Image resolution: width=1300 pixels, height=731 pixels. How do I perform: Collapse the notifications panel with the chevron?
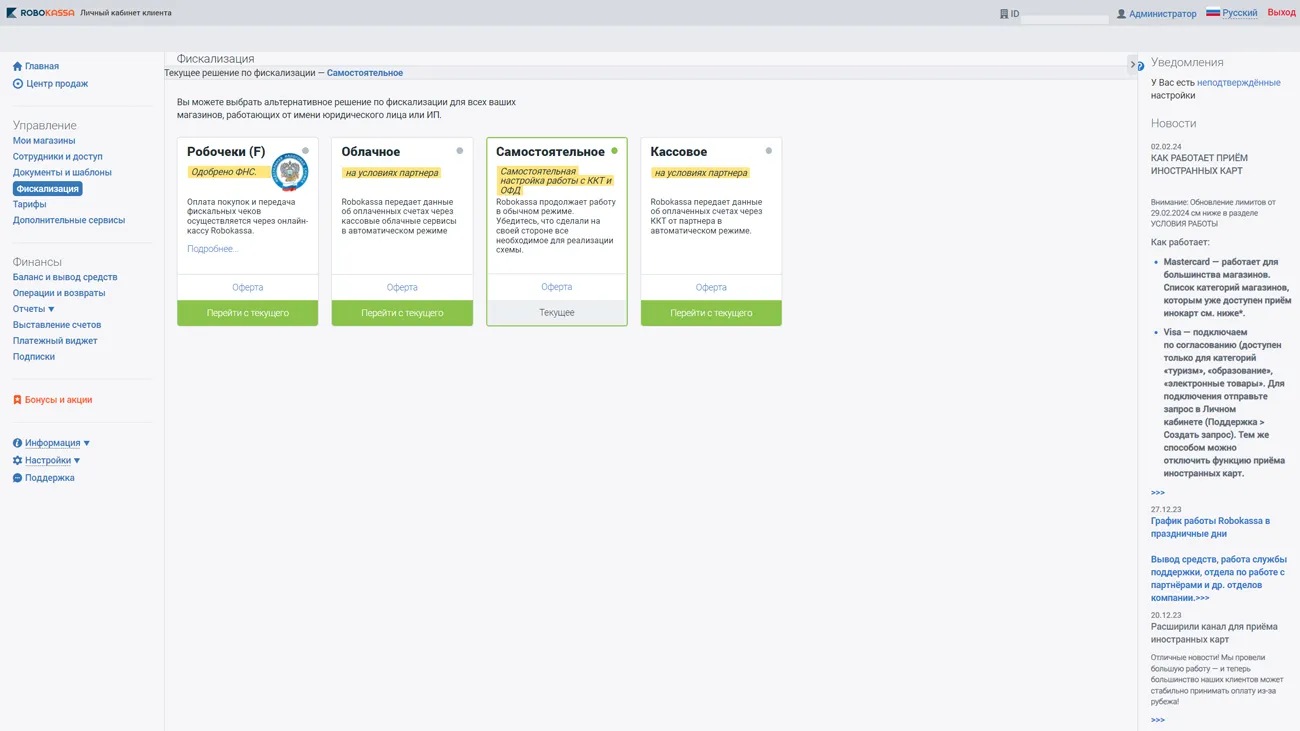1133,64
